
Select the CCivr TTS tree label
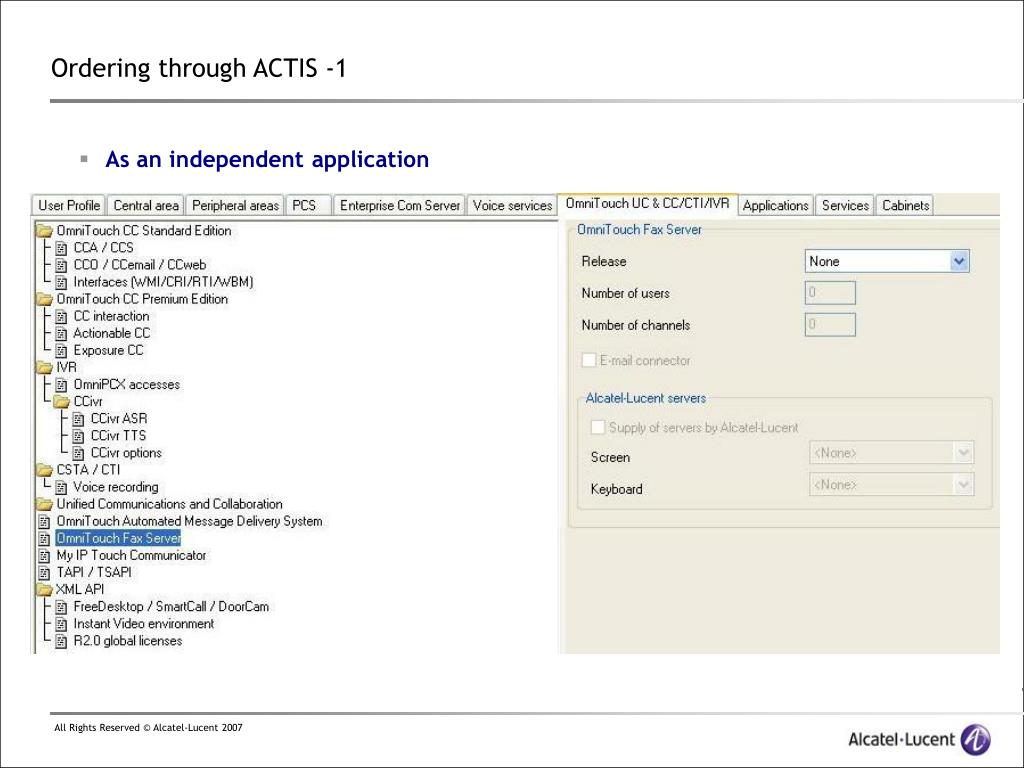pos(118,436)
